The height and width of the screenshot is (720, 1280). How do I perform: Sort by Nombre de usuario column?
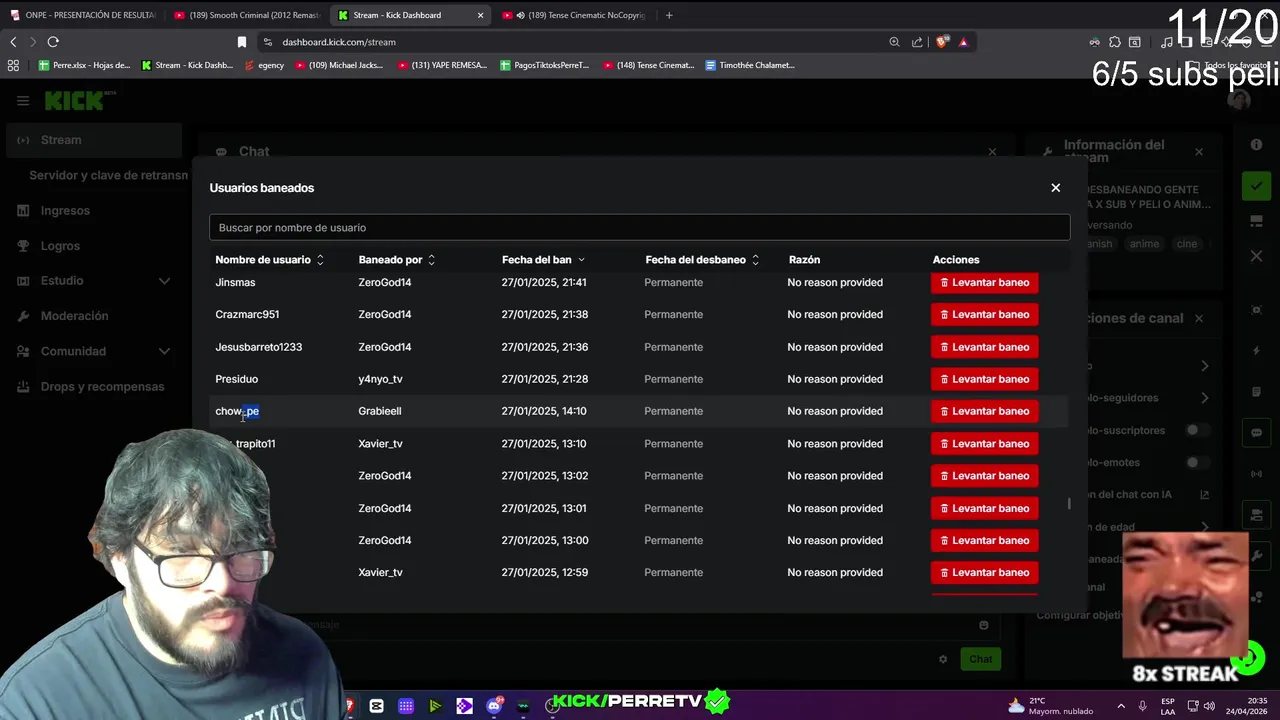coord(270,260)
